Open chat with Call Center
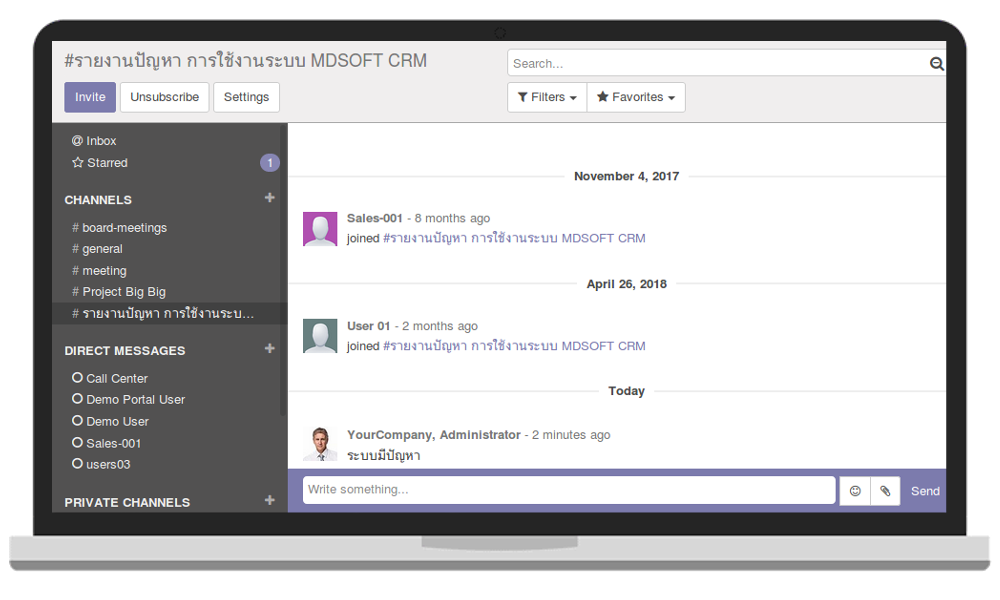This screenshot has height=600, width=1000. 117,378
